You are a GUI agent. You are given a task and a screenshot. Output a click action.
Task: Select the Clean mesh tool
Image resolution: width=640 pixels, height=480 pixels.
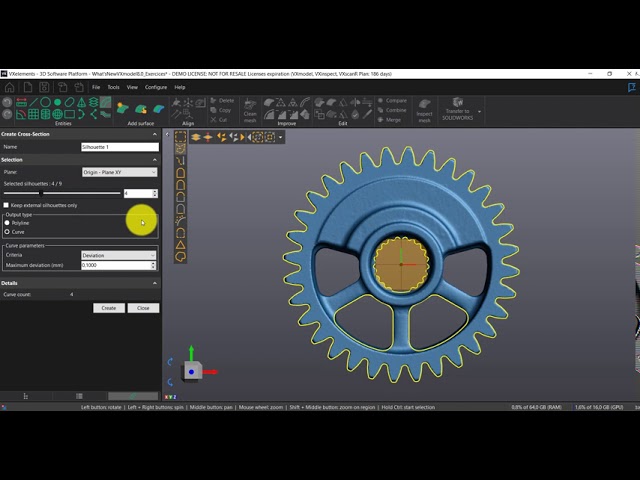(250, 107)
